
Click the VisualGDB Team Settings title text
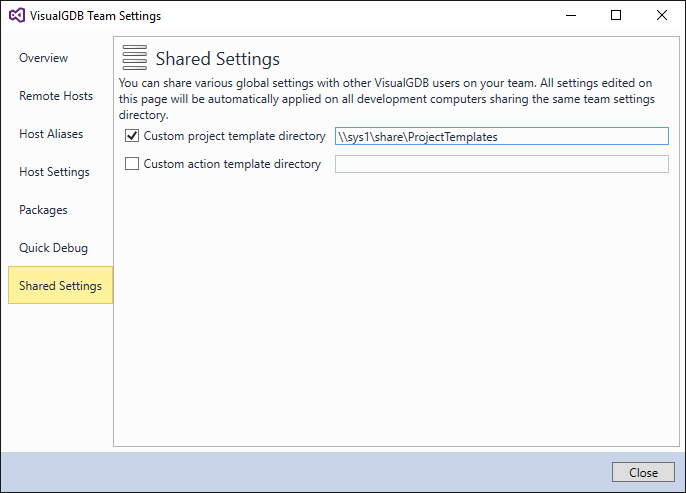coord(95,16)
